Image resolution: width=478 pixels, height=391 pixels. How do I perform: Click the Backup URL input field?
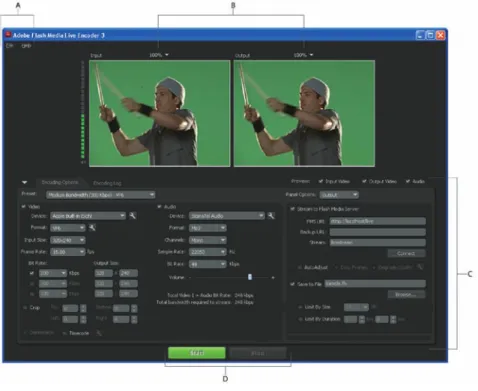tap(378, 232)
